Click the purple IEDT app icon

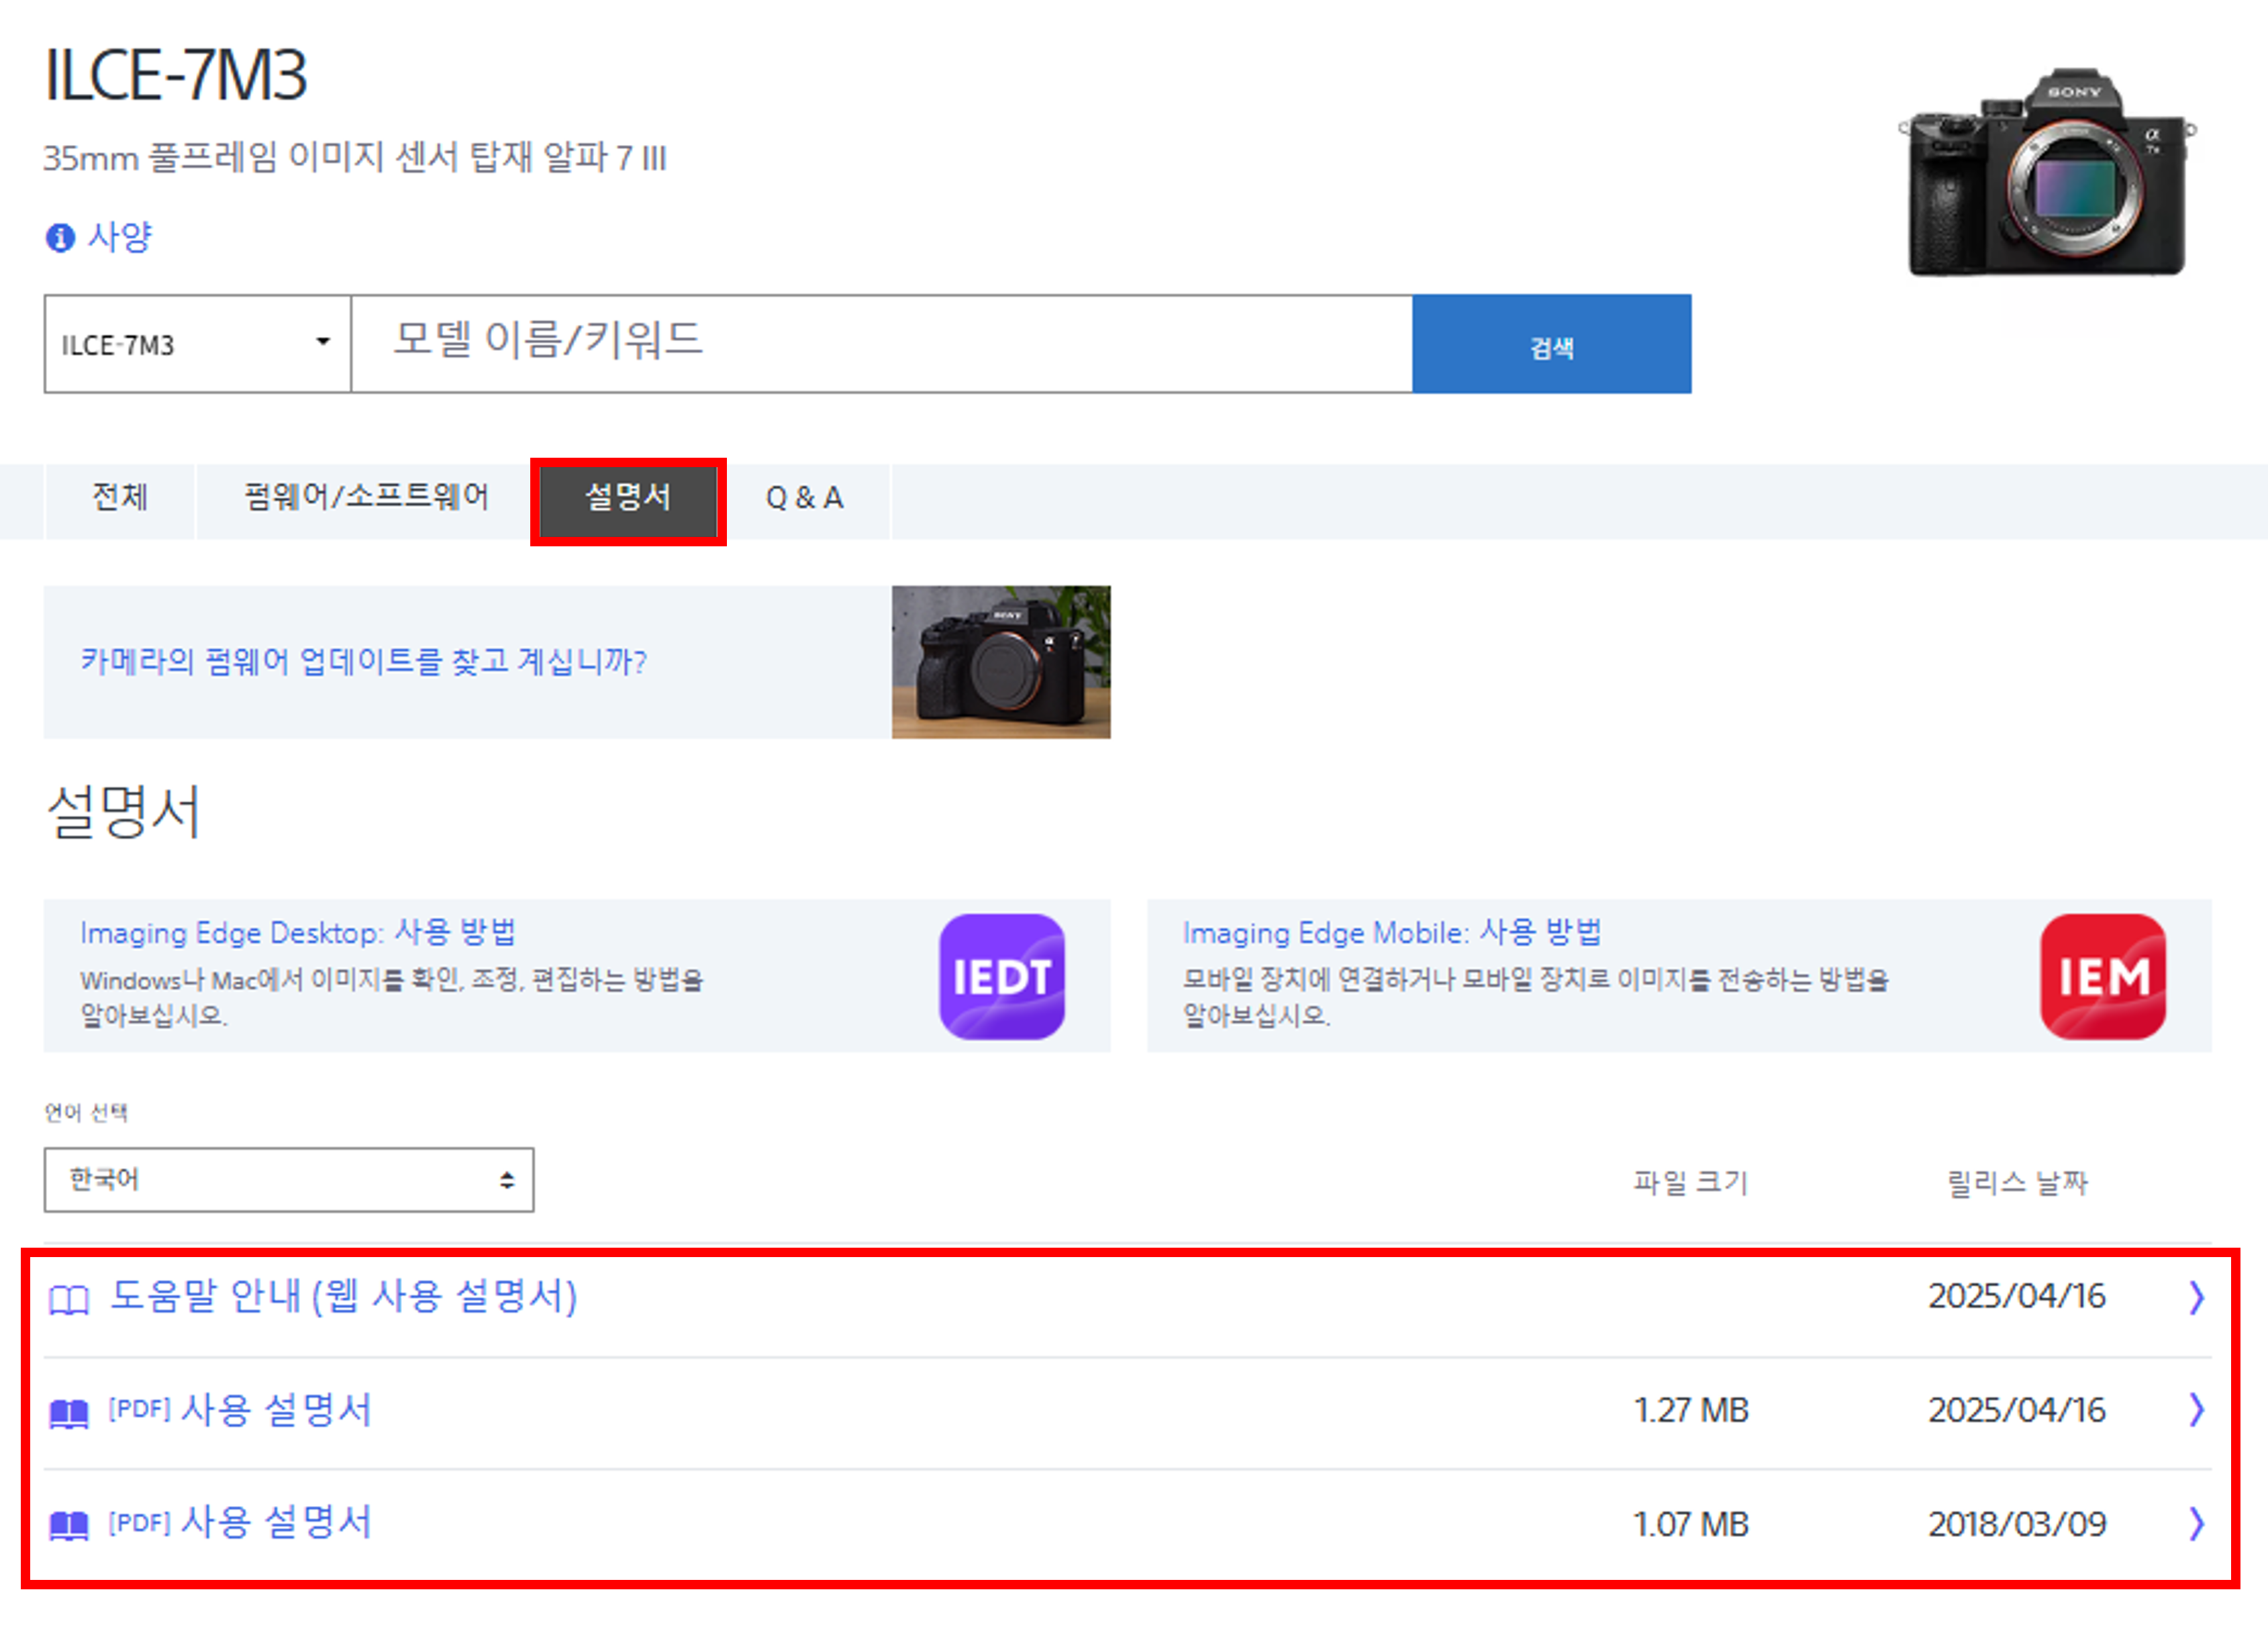tap(1002, 976)
